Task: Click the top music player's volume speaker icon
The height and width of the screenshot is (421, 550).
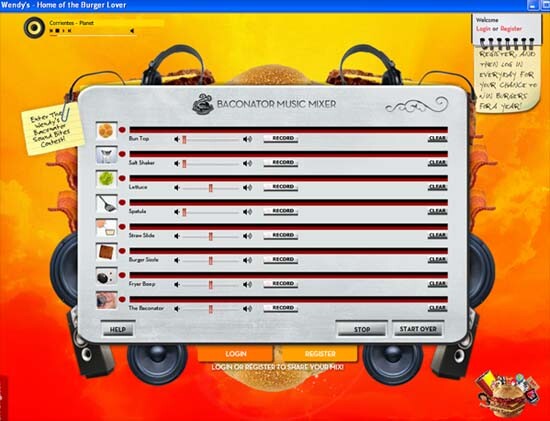Action: 132,31
